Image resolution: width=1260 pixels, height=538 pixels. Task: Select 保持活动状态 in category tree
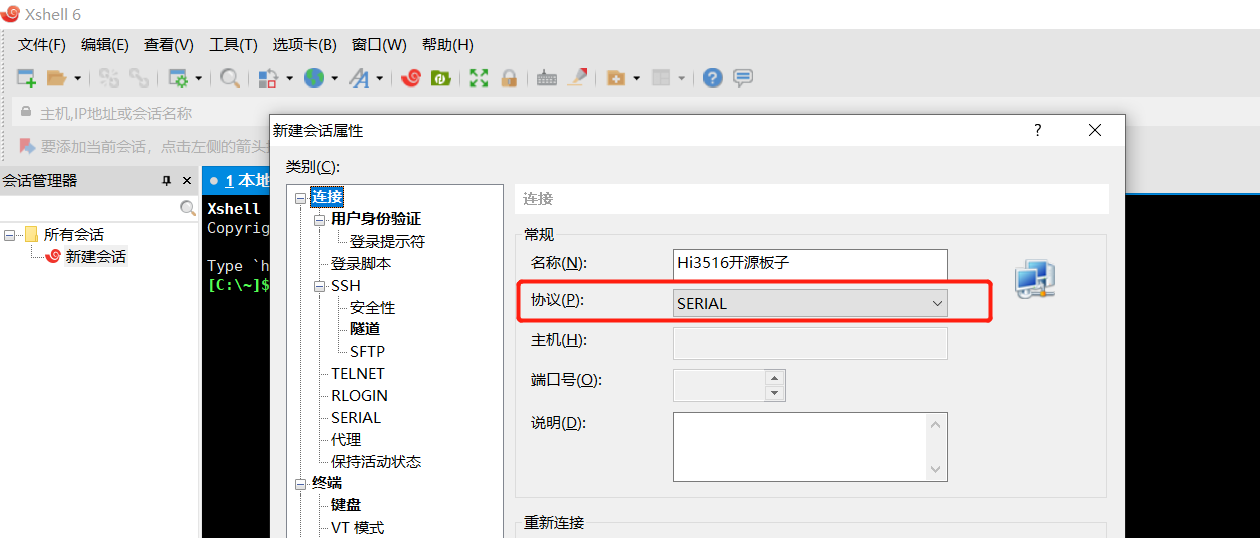pos(376,461)
